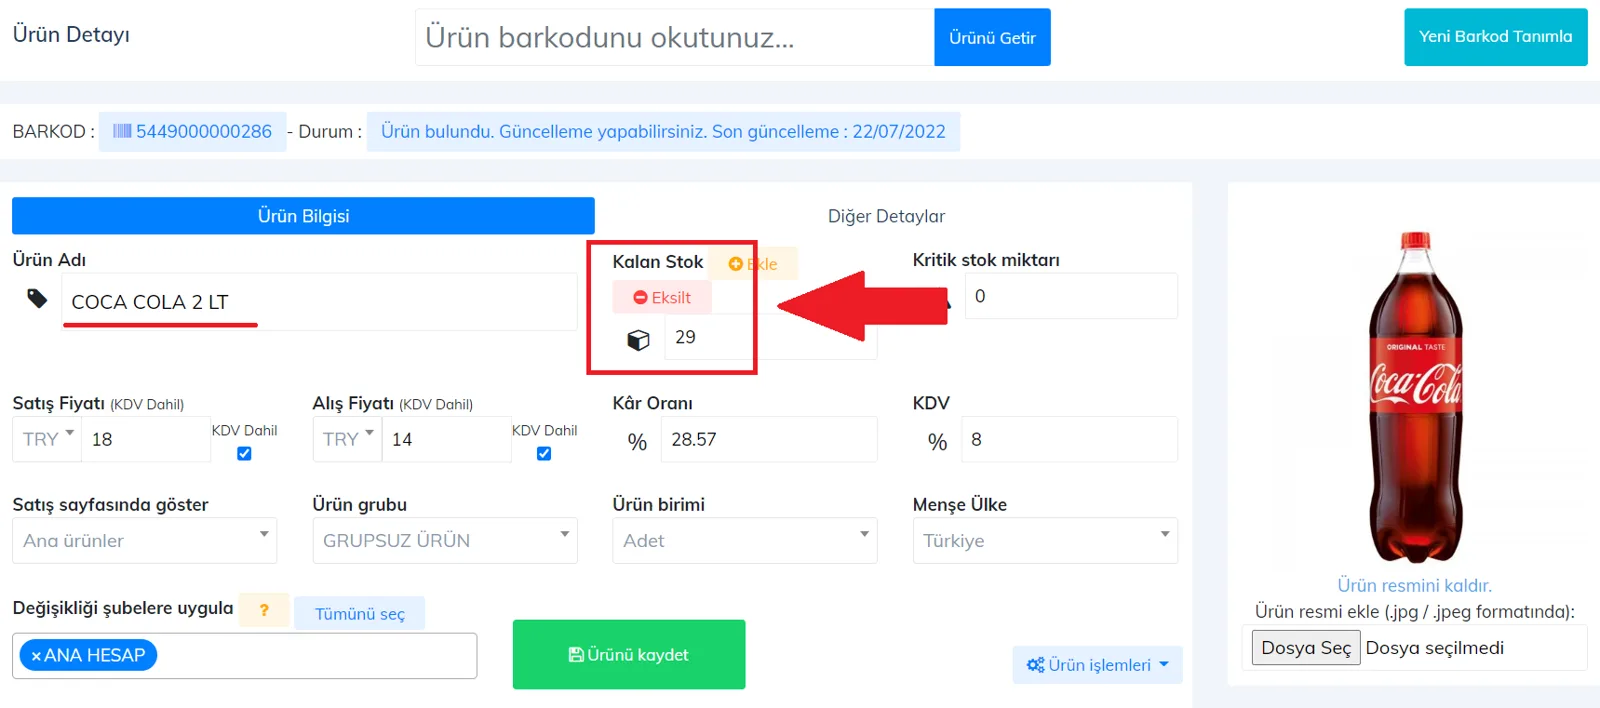Image resolution: width=1600 pixels, height=708 pixels.
Task: Save product with Ürünü kaydet button
Action: pos(629,654)
